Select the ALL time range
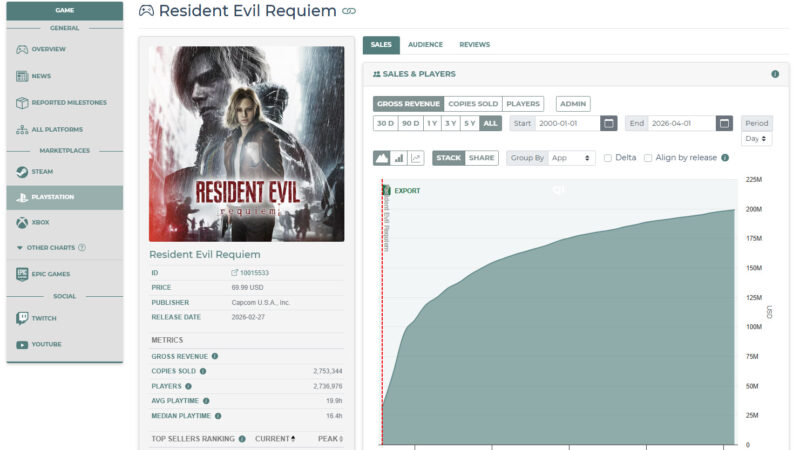 click(x=490, y=123)
